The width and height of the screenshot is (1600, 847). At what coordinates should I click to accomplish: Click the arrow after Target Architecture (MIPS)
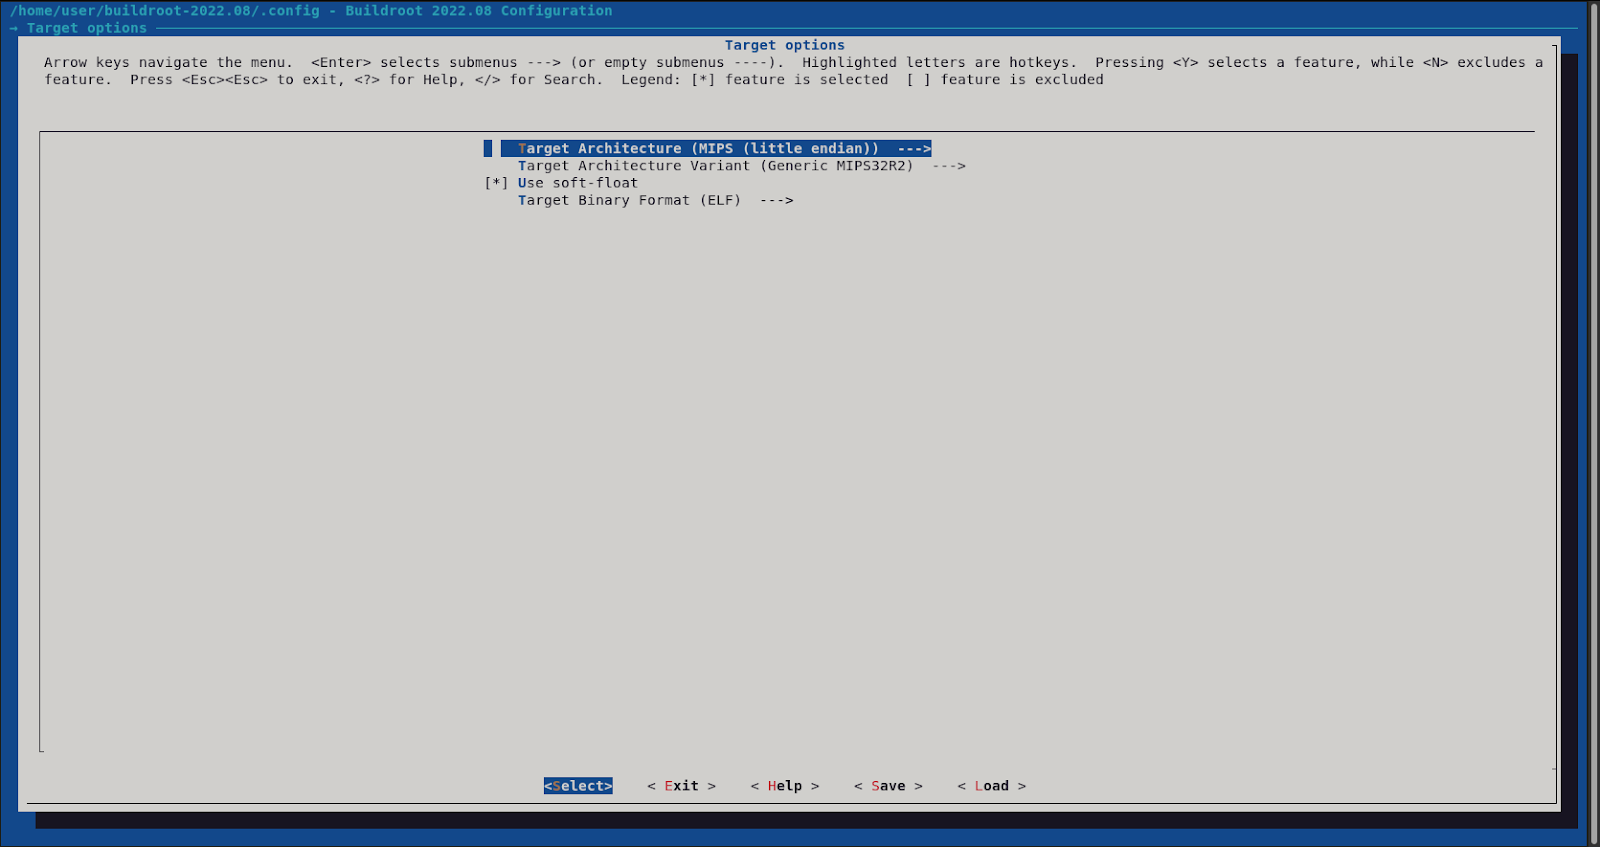coord(914,149)
